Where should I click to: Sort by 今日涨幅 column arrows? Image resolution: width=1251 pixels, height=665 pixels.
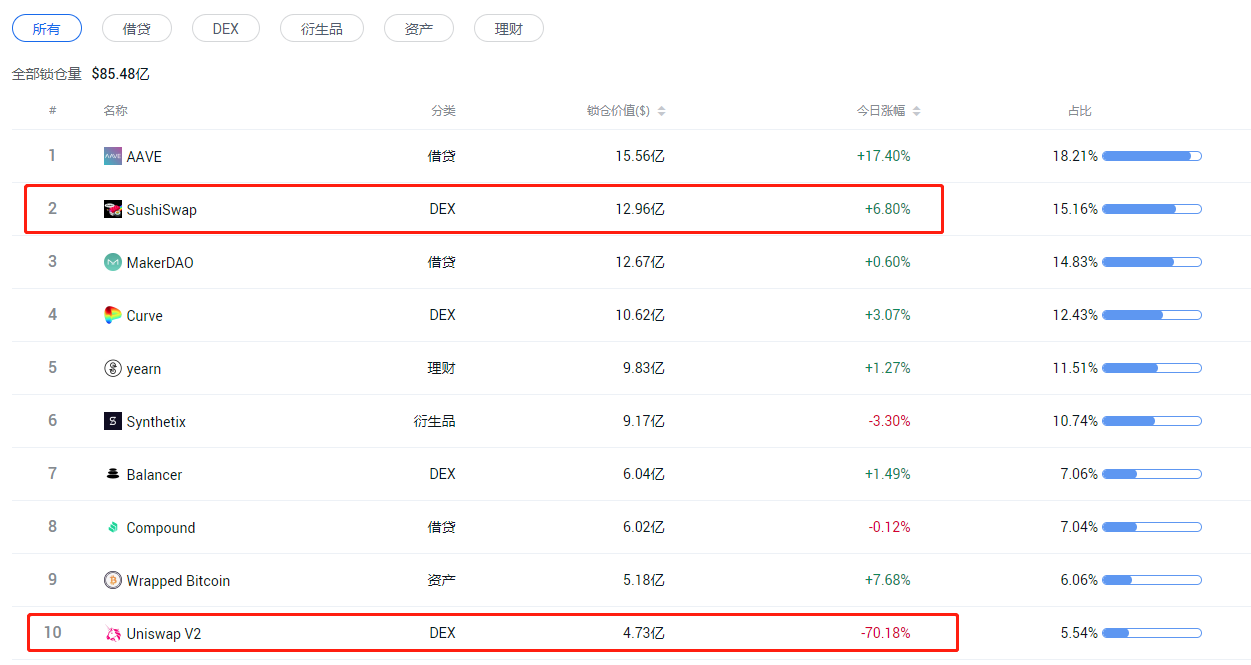(917, 111)
